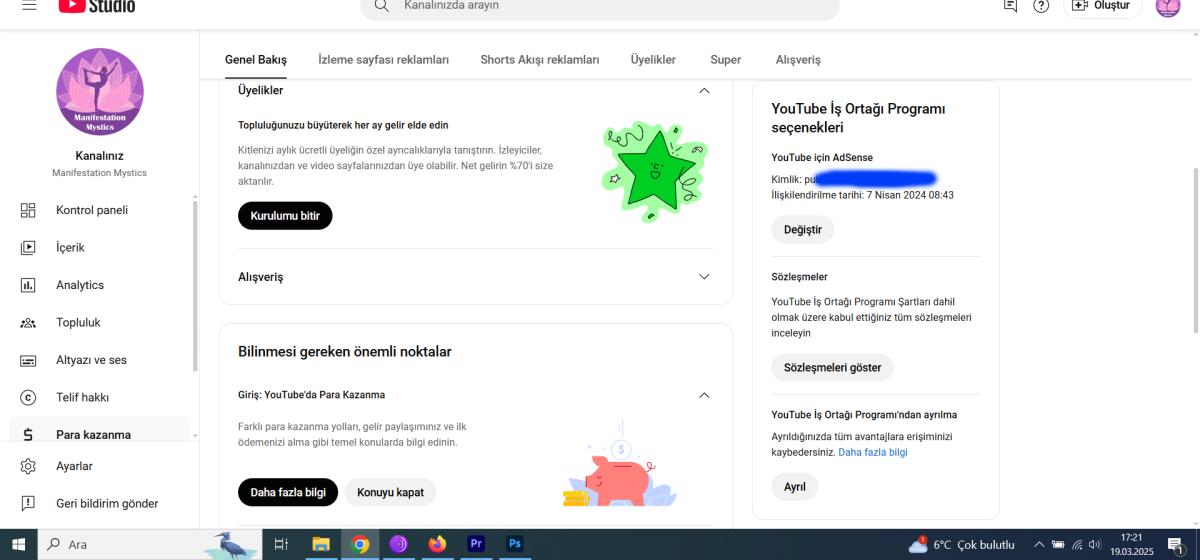This screenshot has height=560, width=1200.
Task: Click the green star memberships illustration
Action: point(655,171)
